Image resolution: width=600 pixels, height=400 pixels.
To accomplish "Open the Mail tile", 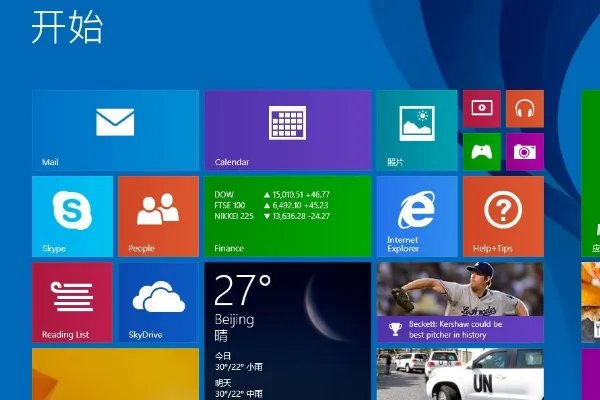I will coord(115,130).
